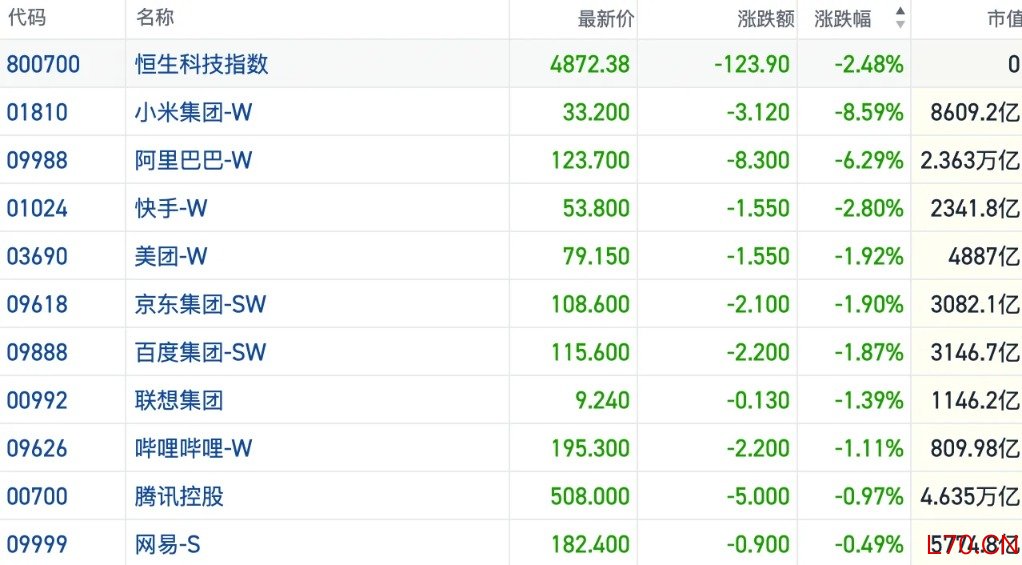This screenshot has height=565, width=1022.
Task: Open stock code 01810
Action: coord(37,112)
